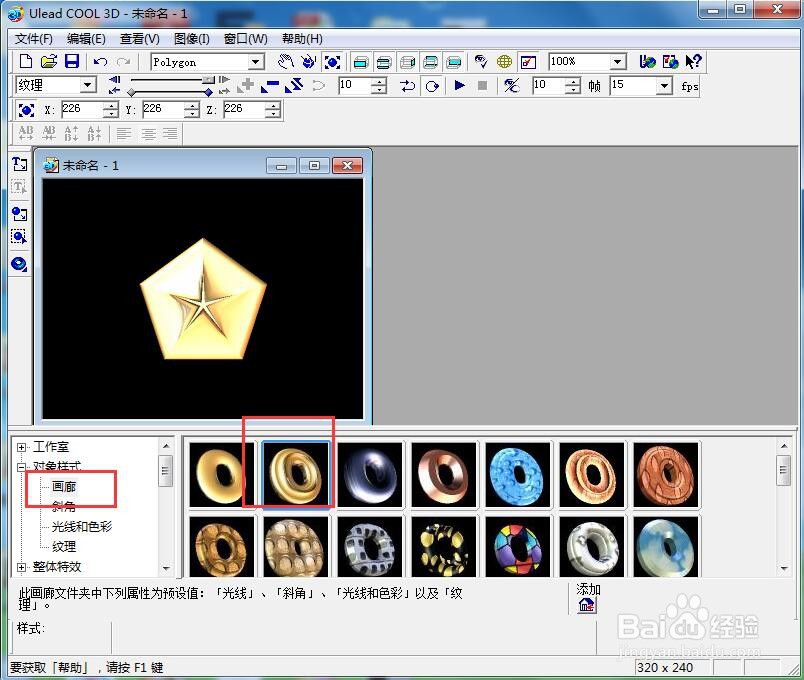Click the Add to gallery house icon
This screenshot has width=804, height=680.
coord(587,606)
